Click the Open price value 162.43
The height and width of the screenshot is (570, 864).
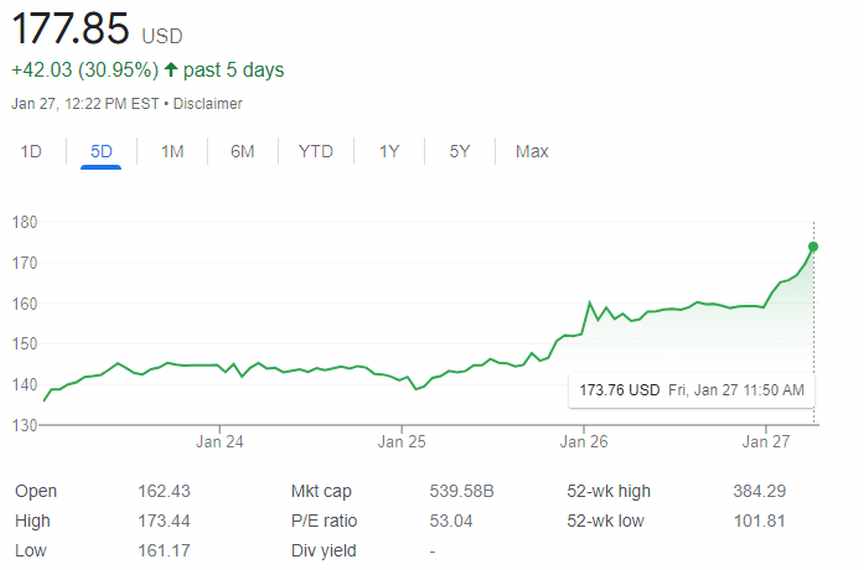164,491
